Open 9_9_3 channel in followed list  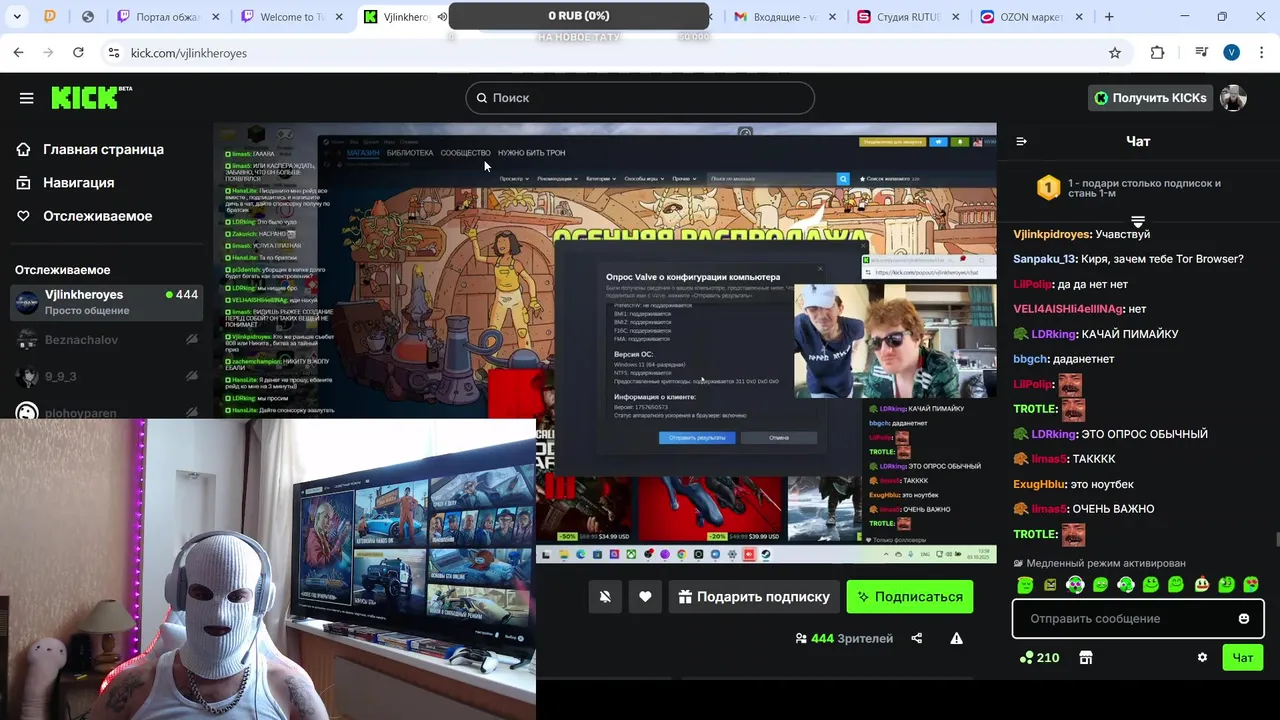coord(106,376)
